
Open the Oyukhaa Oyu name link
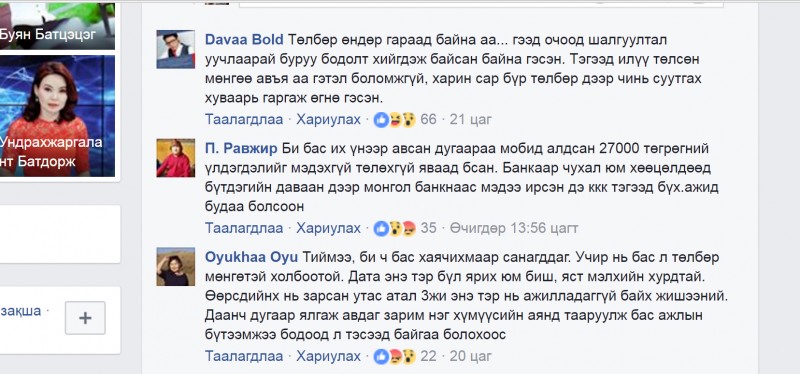coord(251,257)
